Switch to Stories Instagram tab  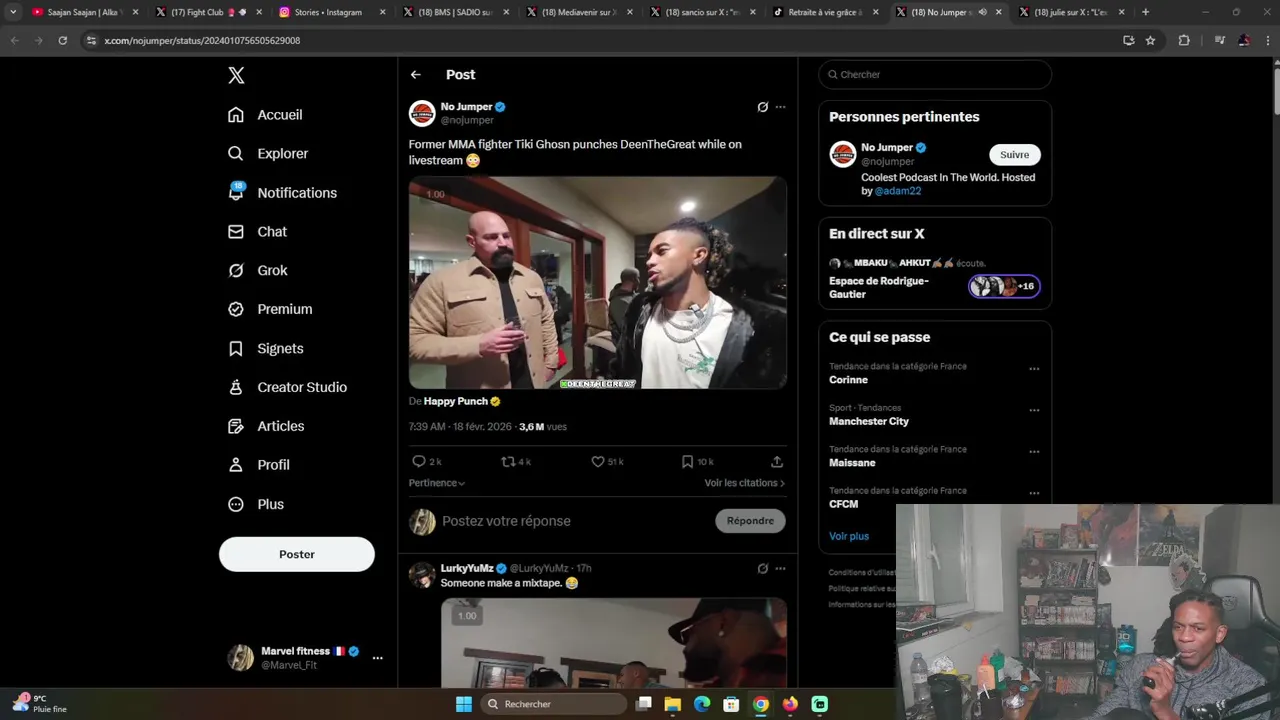click(332, 12)
